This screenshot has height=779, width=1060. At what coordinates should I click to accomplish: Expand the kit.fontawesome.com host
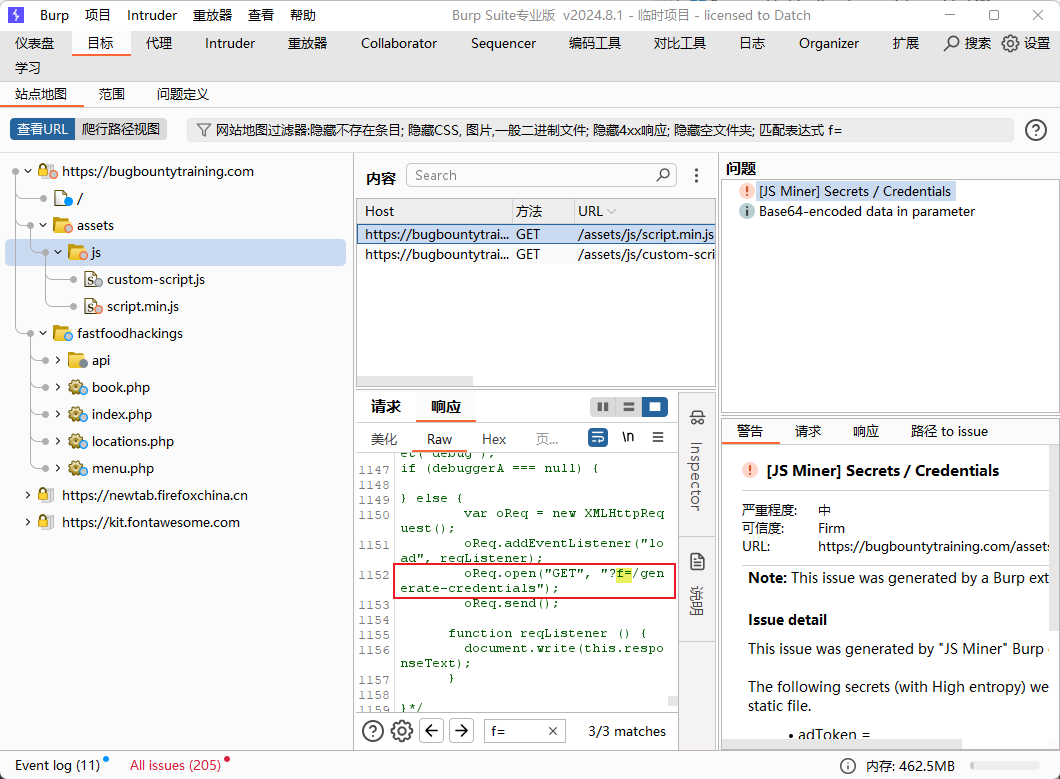[x=28, y=523]
